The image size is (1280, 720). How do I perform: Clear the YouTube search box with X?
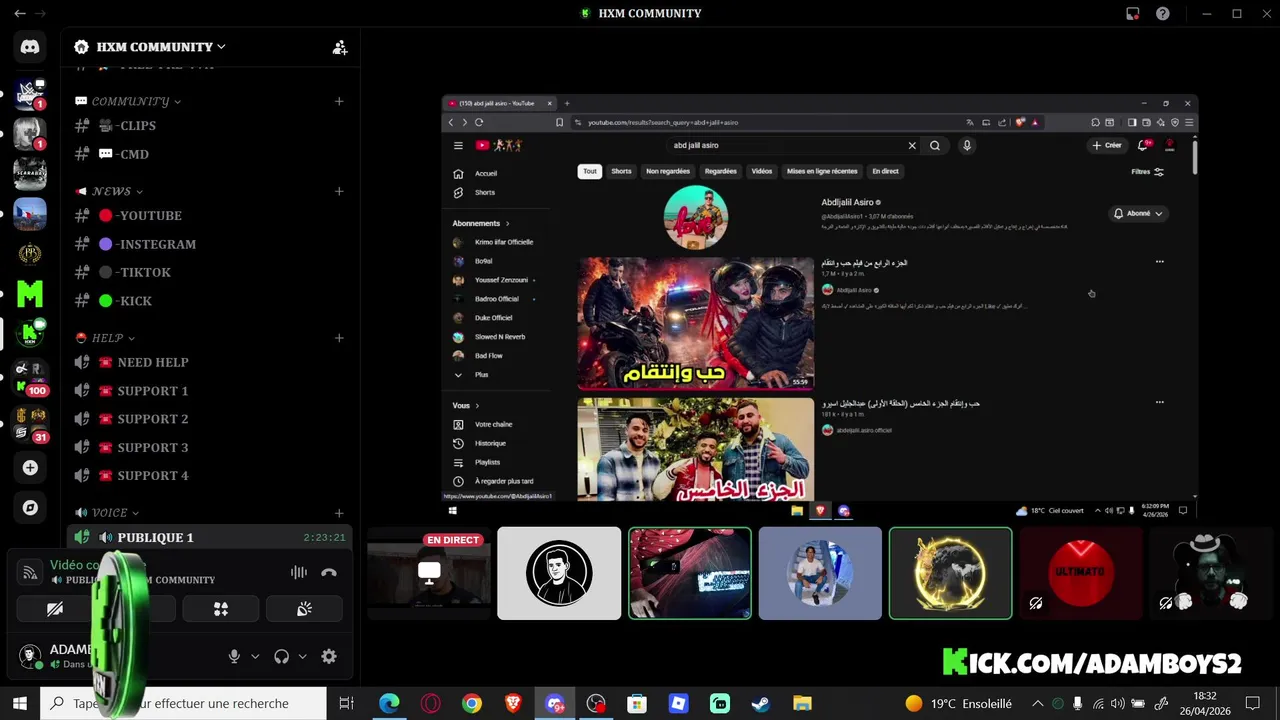[x=912, y=145]
